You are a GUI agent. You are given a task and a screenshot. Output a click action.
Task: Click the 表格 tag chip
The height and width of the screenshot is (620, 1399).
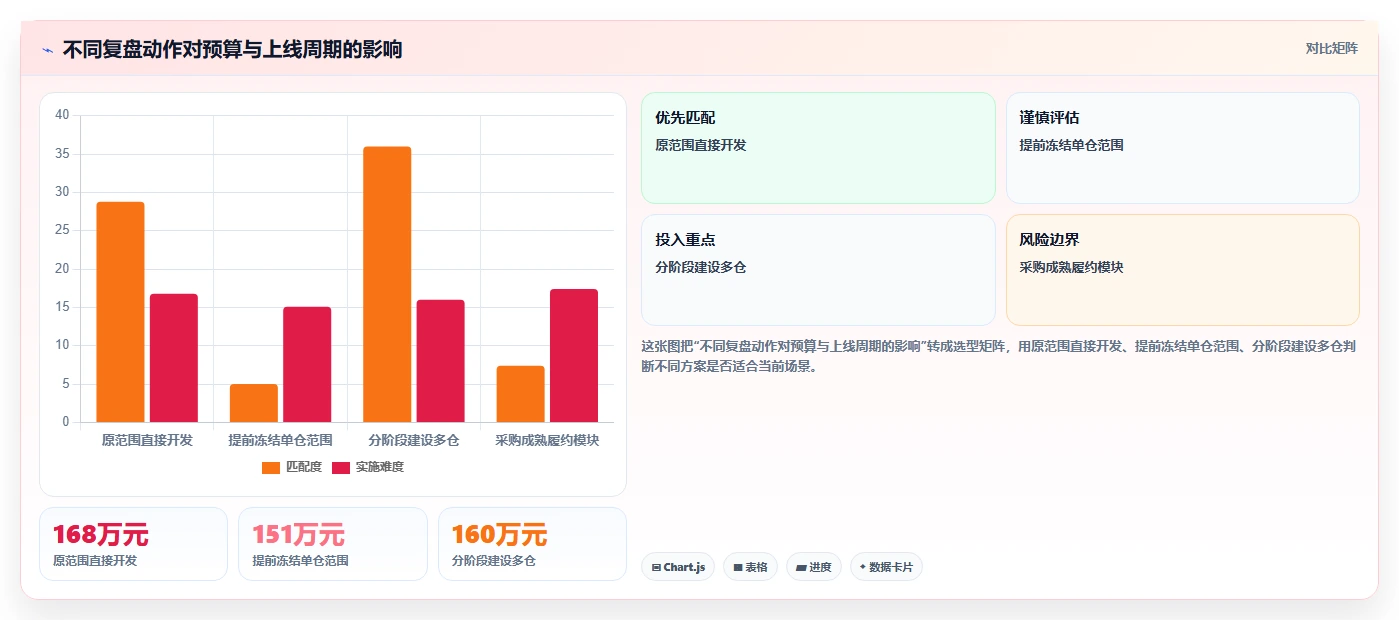(x=750, y=567)
